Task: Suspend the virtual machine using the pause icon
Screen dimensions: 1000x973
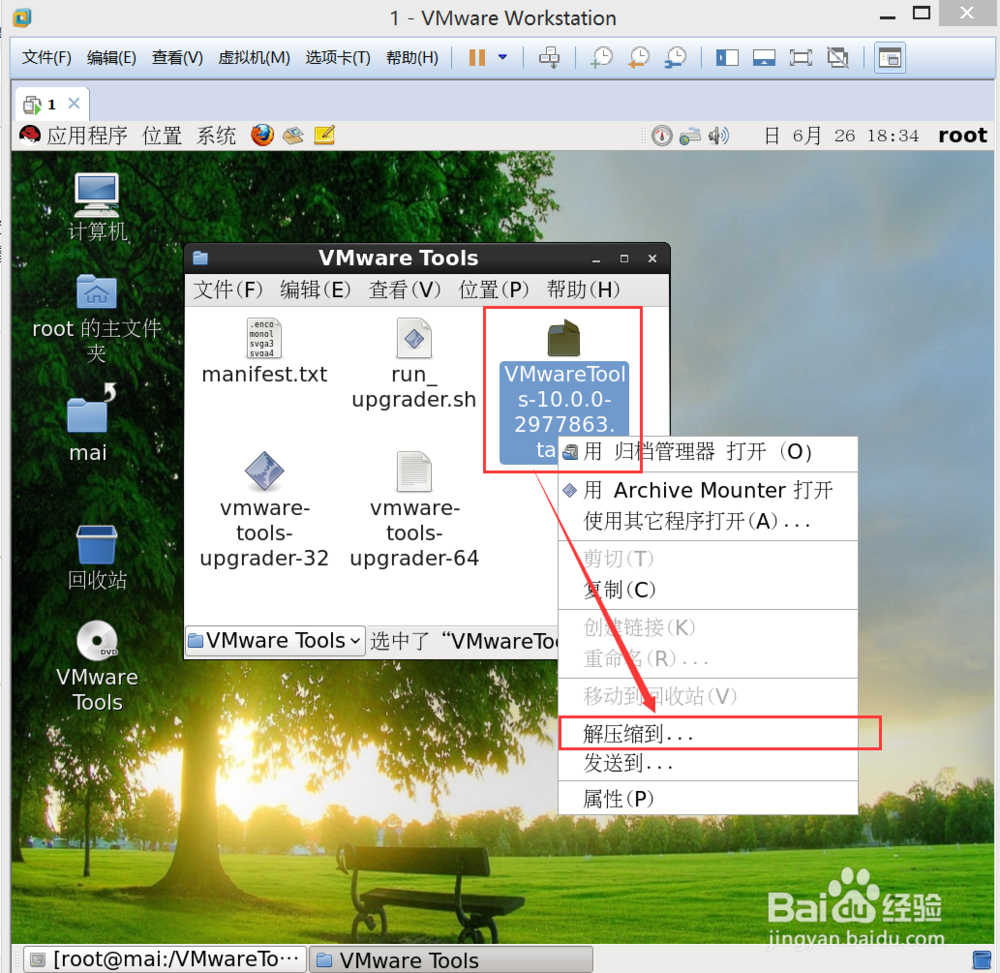Action: click(x=474, y=57)
